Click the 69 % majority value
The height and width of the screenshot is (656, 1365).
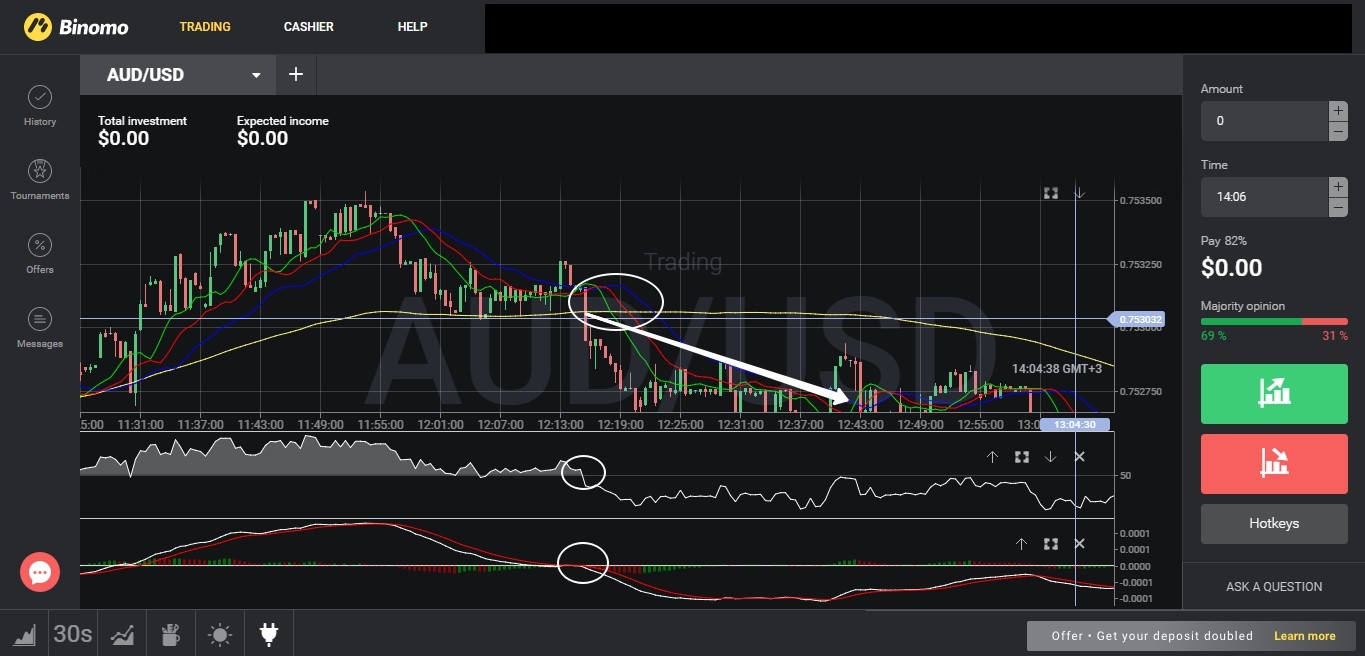click(x=1213, y=336)
